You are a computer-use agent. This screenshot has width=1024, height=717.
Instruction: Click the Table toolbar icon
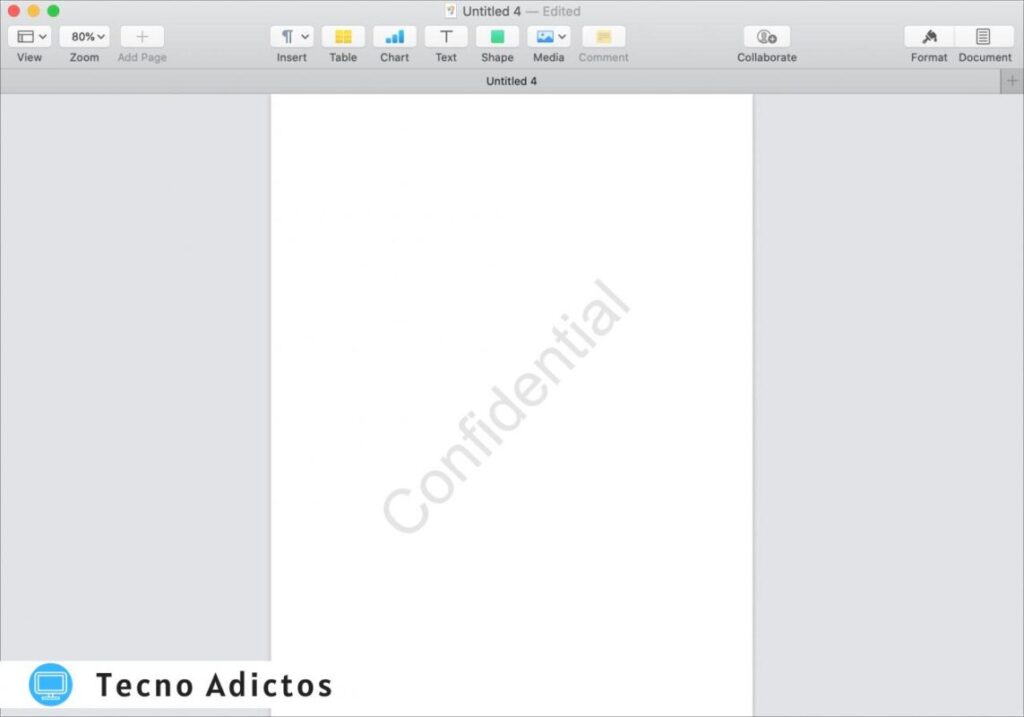tap(343, 37)
